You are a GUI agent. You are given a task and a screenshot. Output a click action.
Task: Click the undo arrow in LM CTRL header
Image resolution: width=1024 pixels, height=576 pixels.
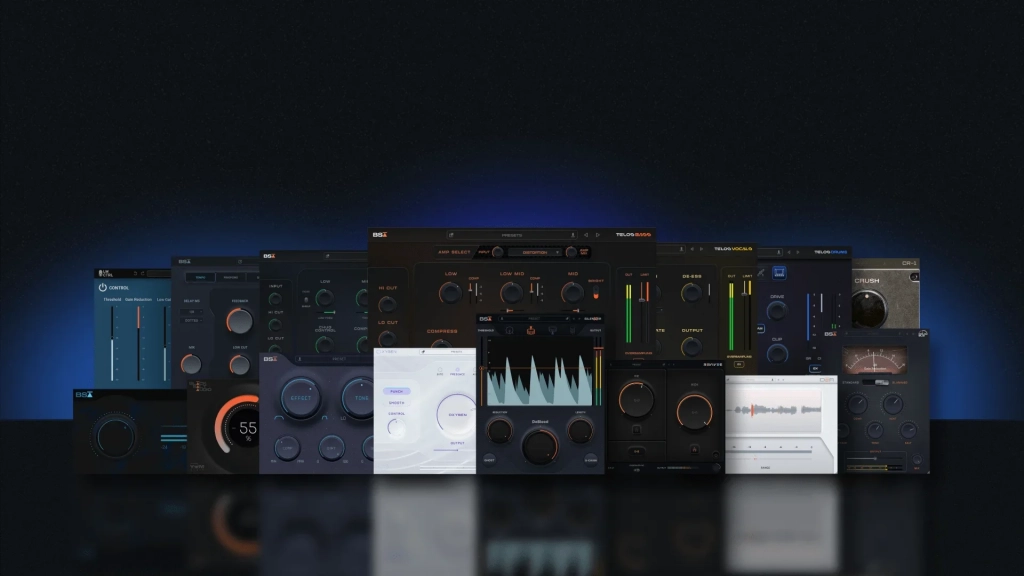135,273
